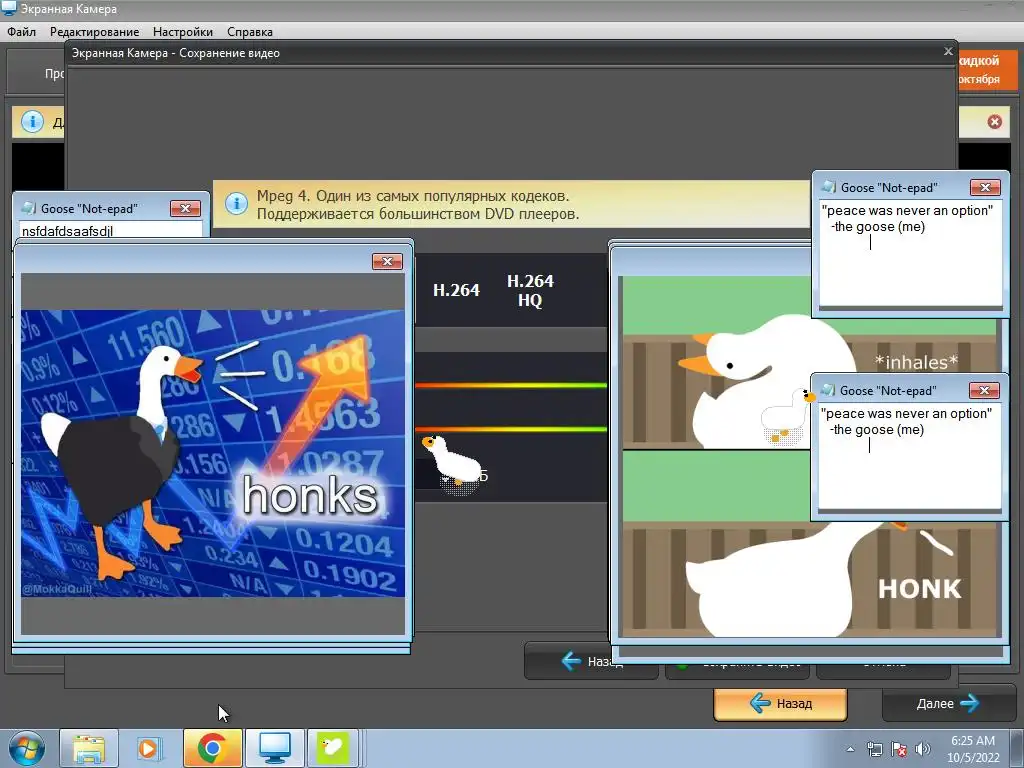
Task: Click the text area of the upper-right Goose Not-epad
Action: [x=910, y=253]
